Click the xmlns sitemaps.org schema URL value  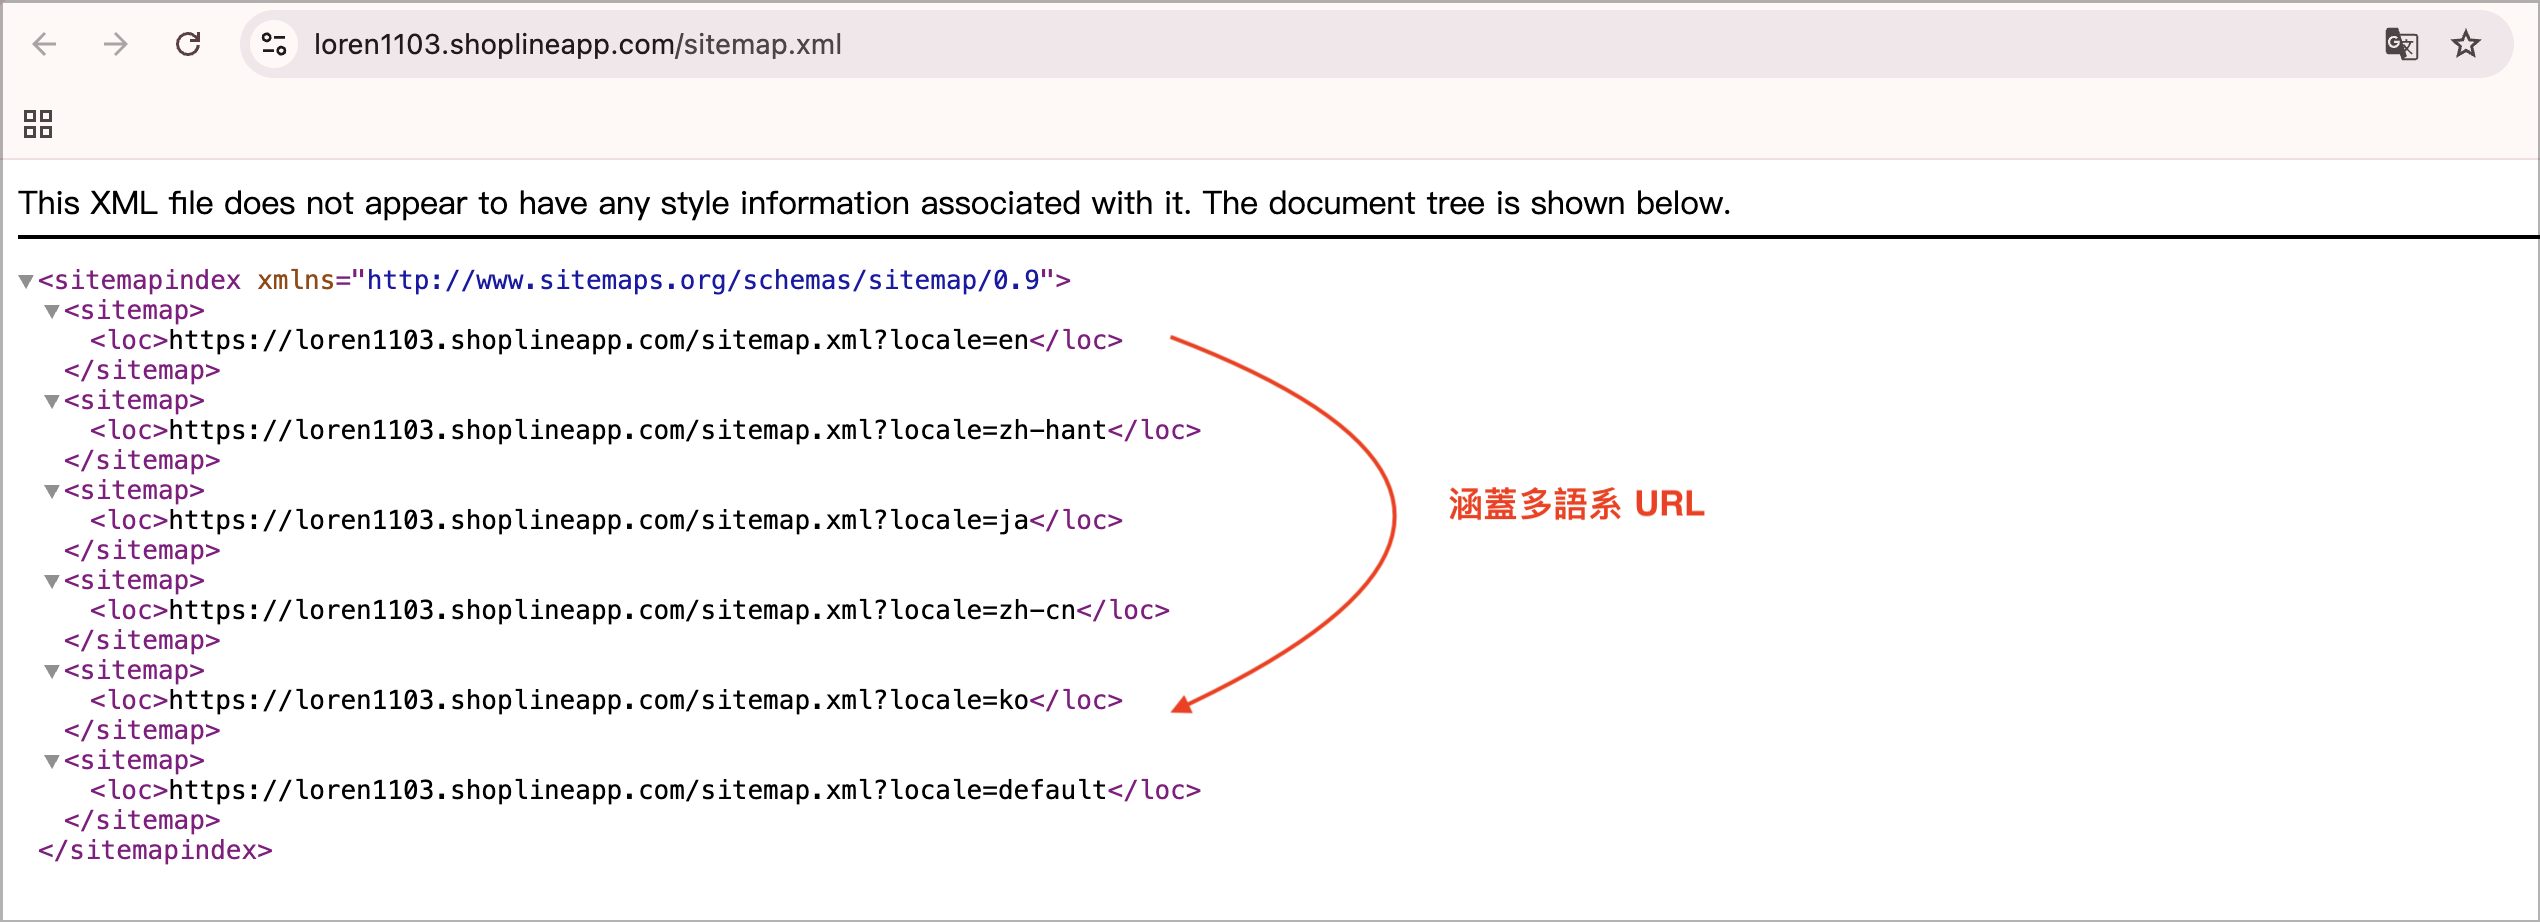pos(703,281)
